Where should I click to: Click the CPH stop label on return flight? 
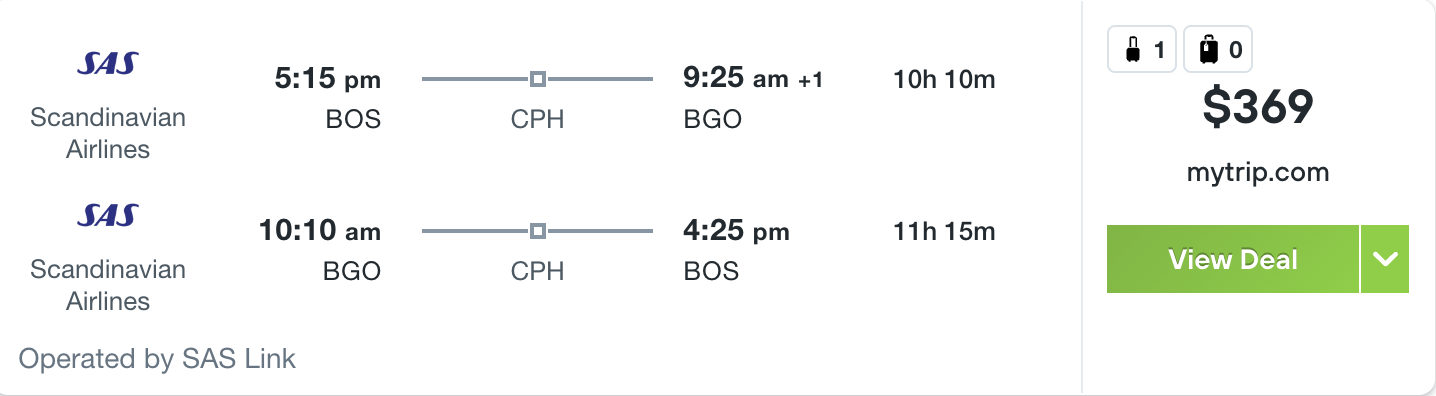538,271
